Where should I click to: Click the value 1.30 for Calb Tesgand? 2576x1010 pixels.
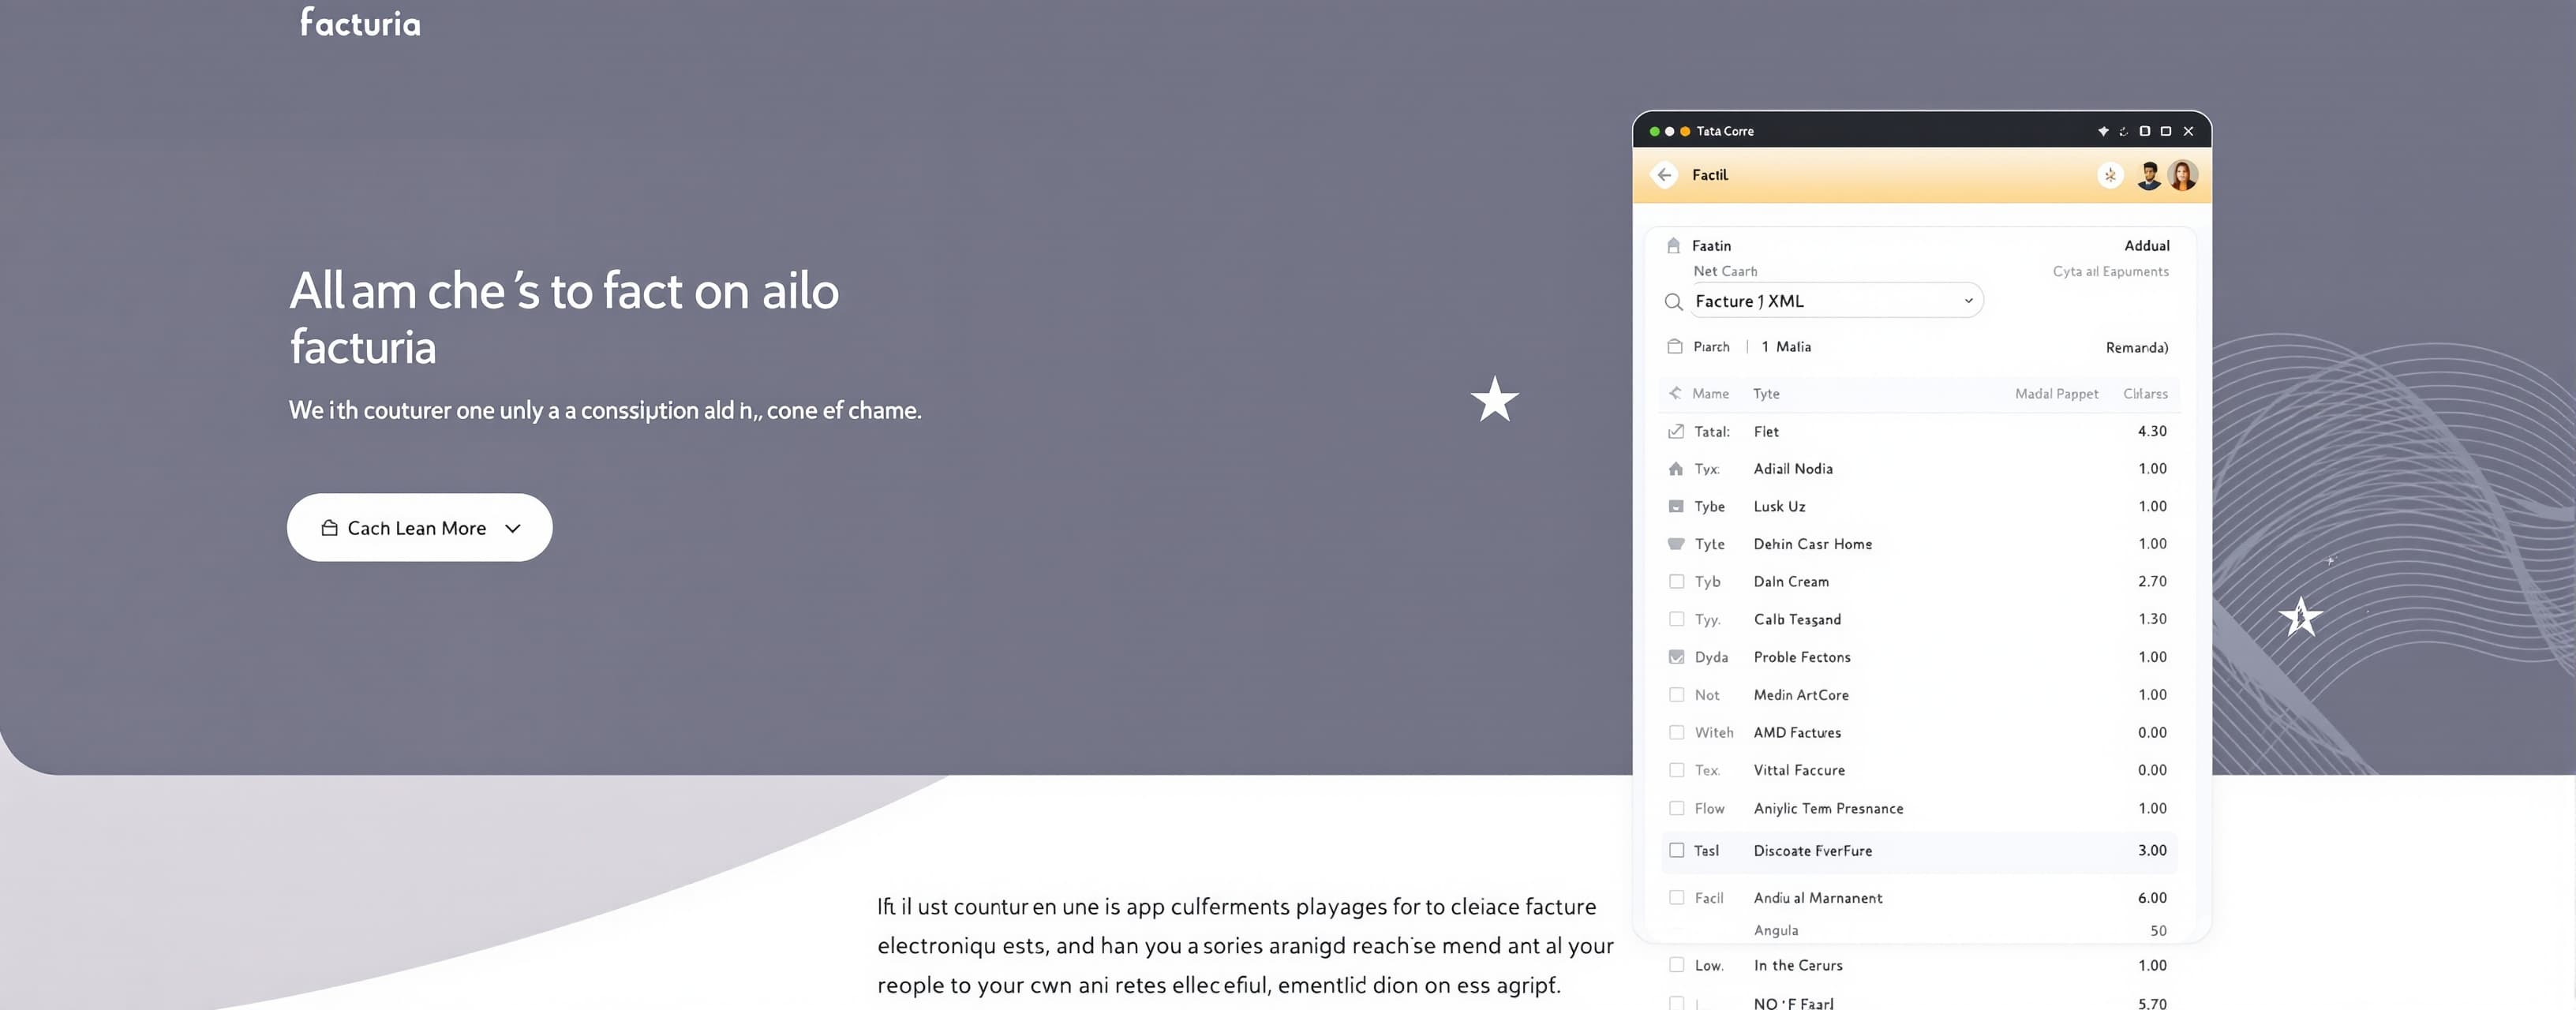coord(2152,619)
